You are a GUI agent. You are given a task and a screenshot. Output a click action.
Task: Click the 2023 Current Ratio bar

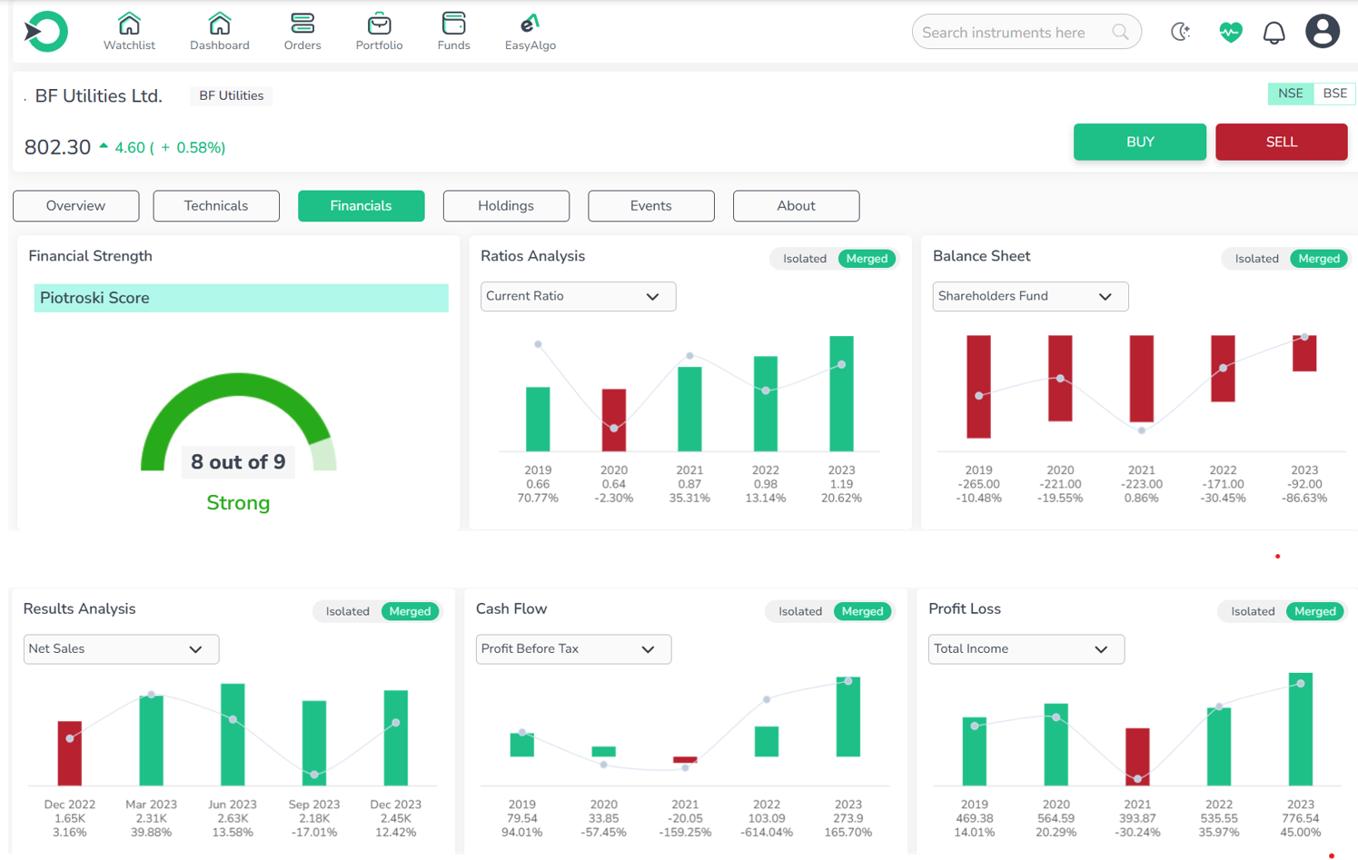point(842,393)
